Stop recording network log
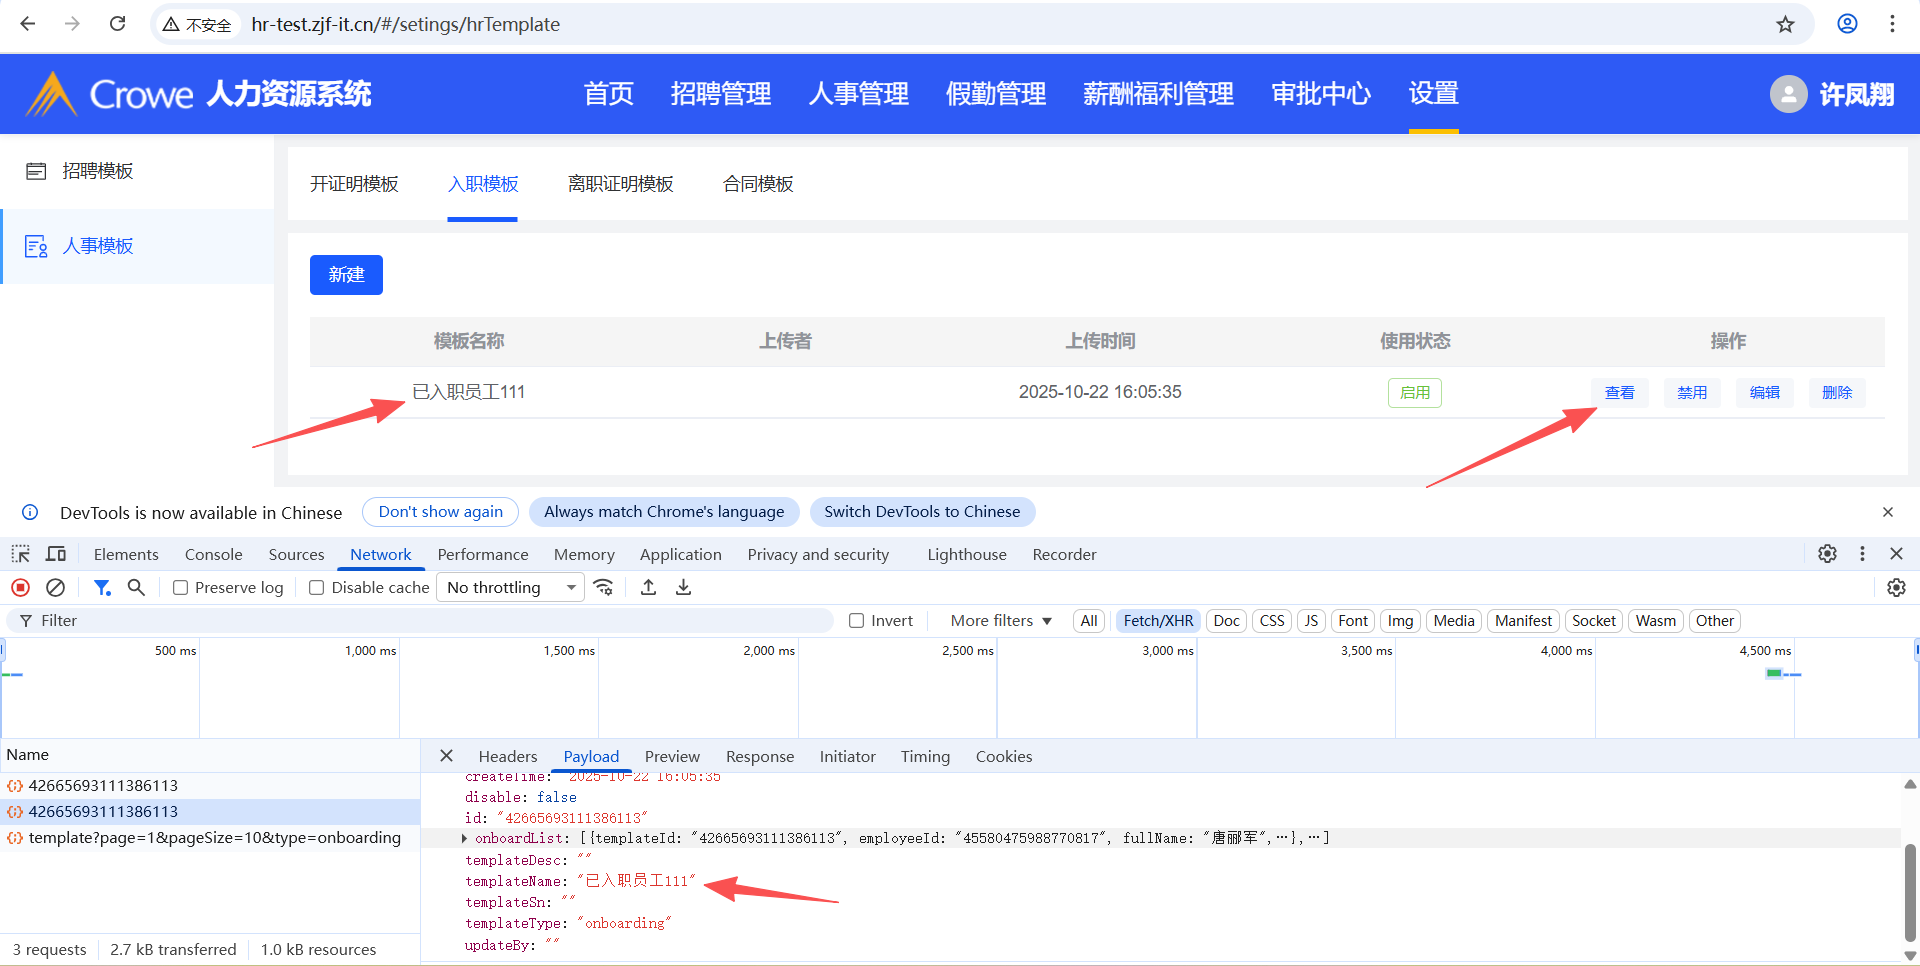The image size is (1920, 966). 20,588
